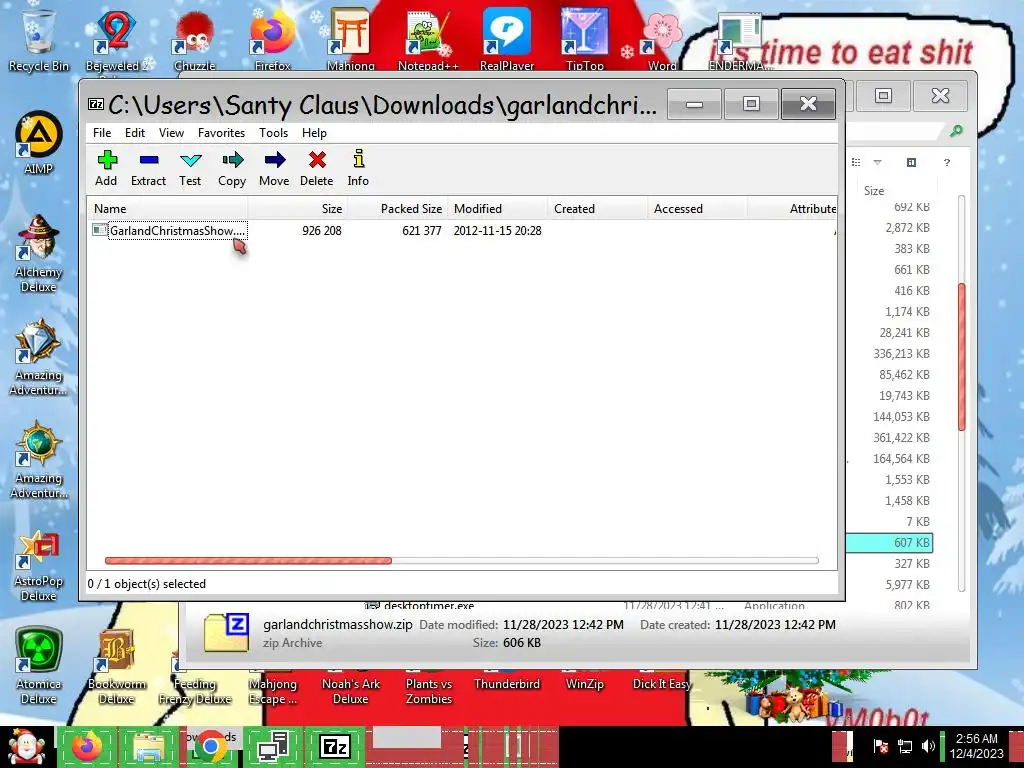
Task: Select the Bejeweled 2 desktop shortcut
Action: tap(117, 39)
